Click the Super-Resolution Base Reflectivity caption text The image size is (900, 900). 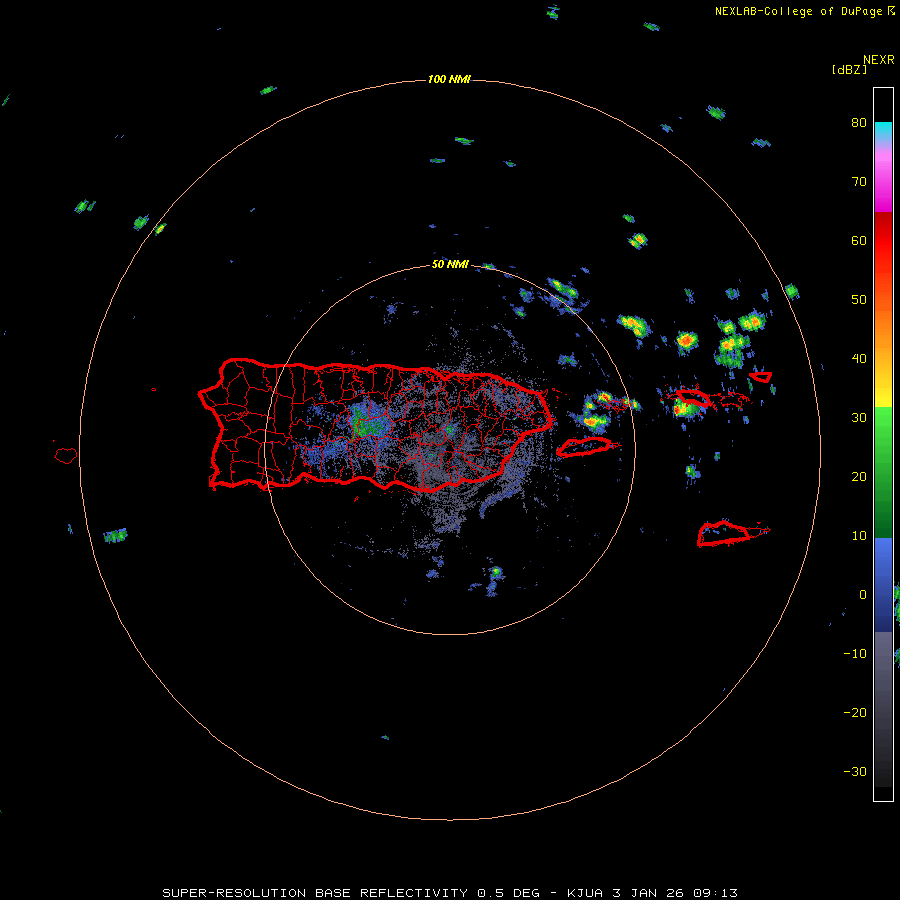pos(449,893)
